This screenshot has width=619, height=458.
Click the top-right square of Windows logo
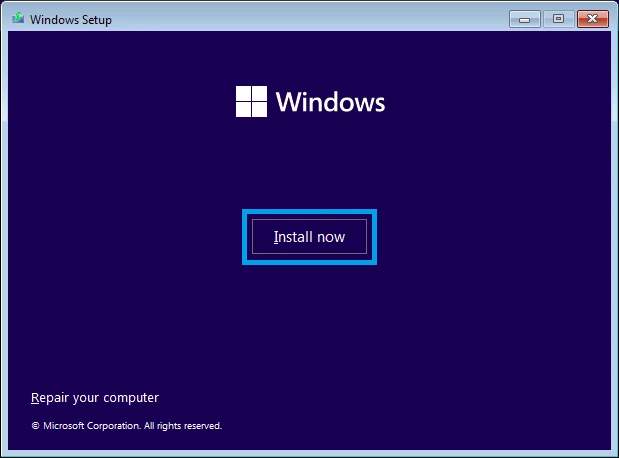point(258,93)
